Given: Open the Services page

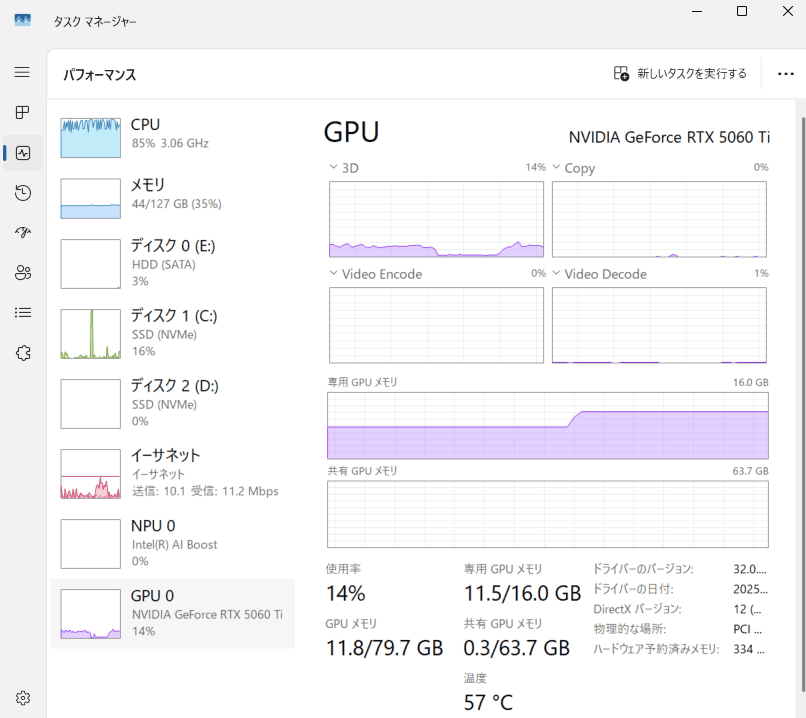Looking at the screenshot, I should [22, 352].
